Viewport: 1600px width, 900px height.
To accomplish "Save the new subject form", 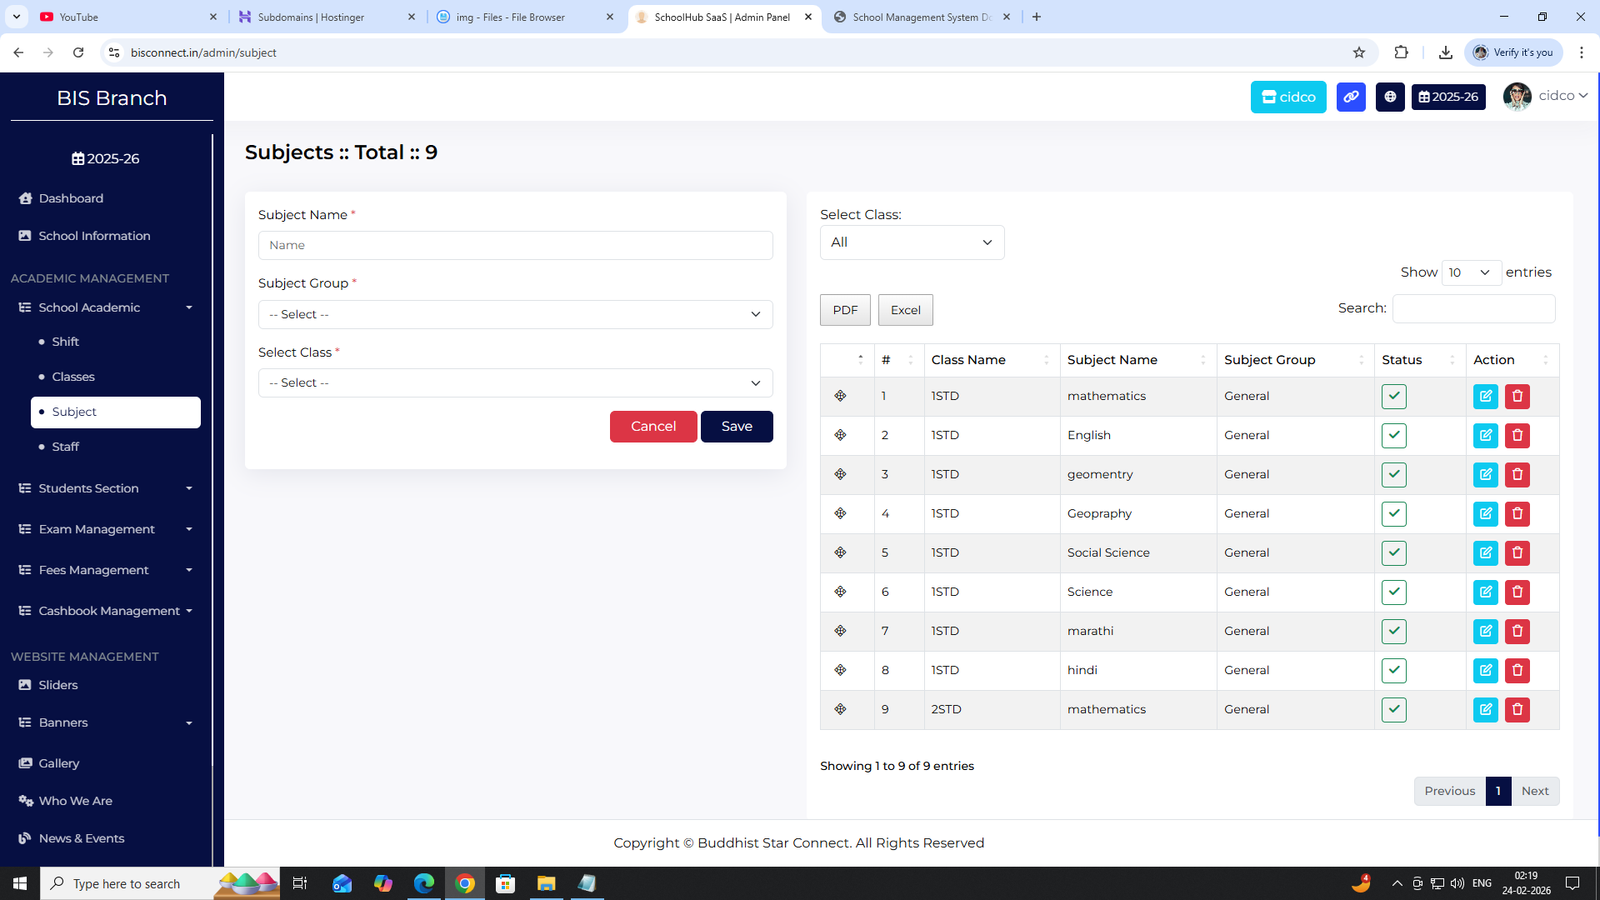I will tap(736, 426).
